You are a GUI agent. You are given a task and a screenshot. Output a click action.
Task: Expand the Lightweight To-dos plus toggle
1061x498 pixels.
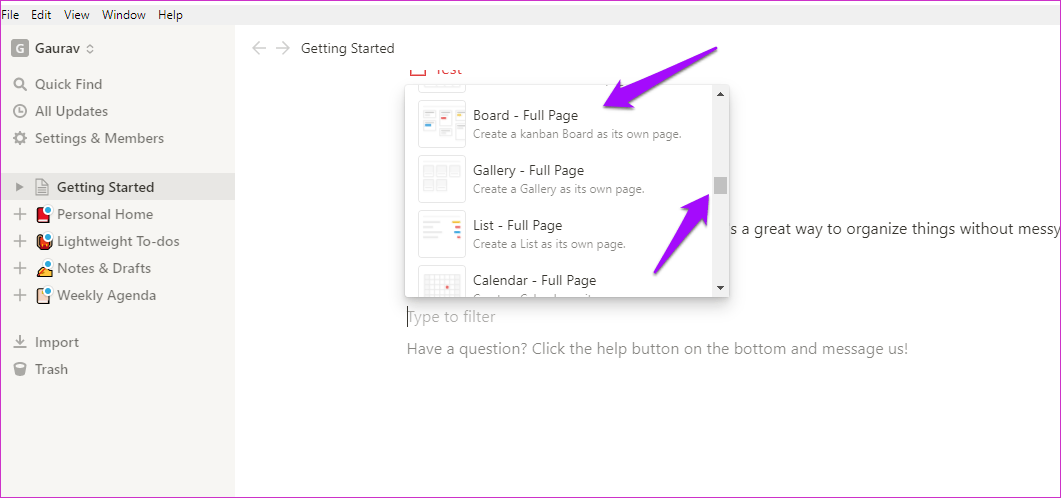tap(20, 242)
